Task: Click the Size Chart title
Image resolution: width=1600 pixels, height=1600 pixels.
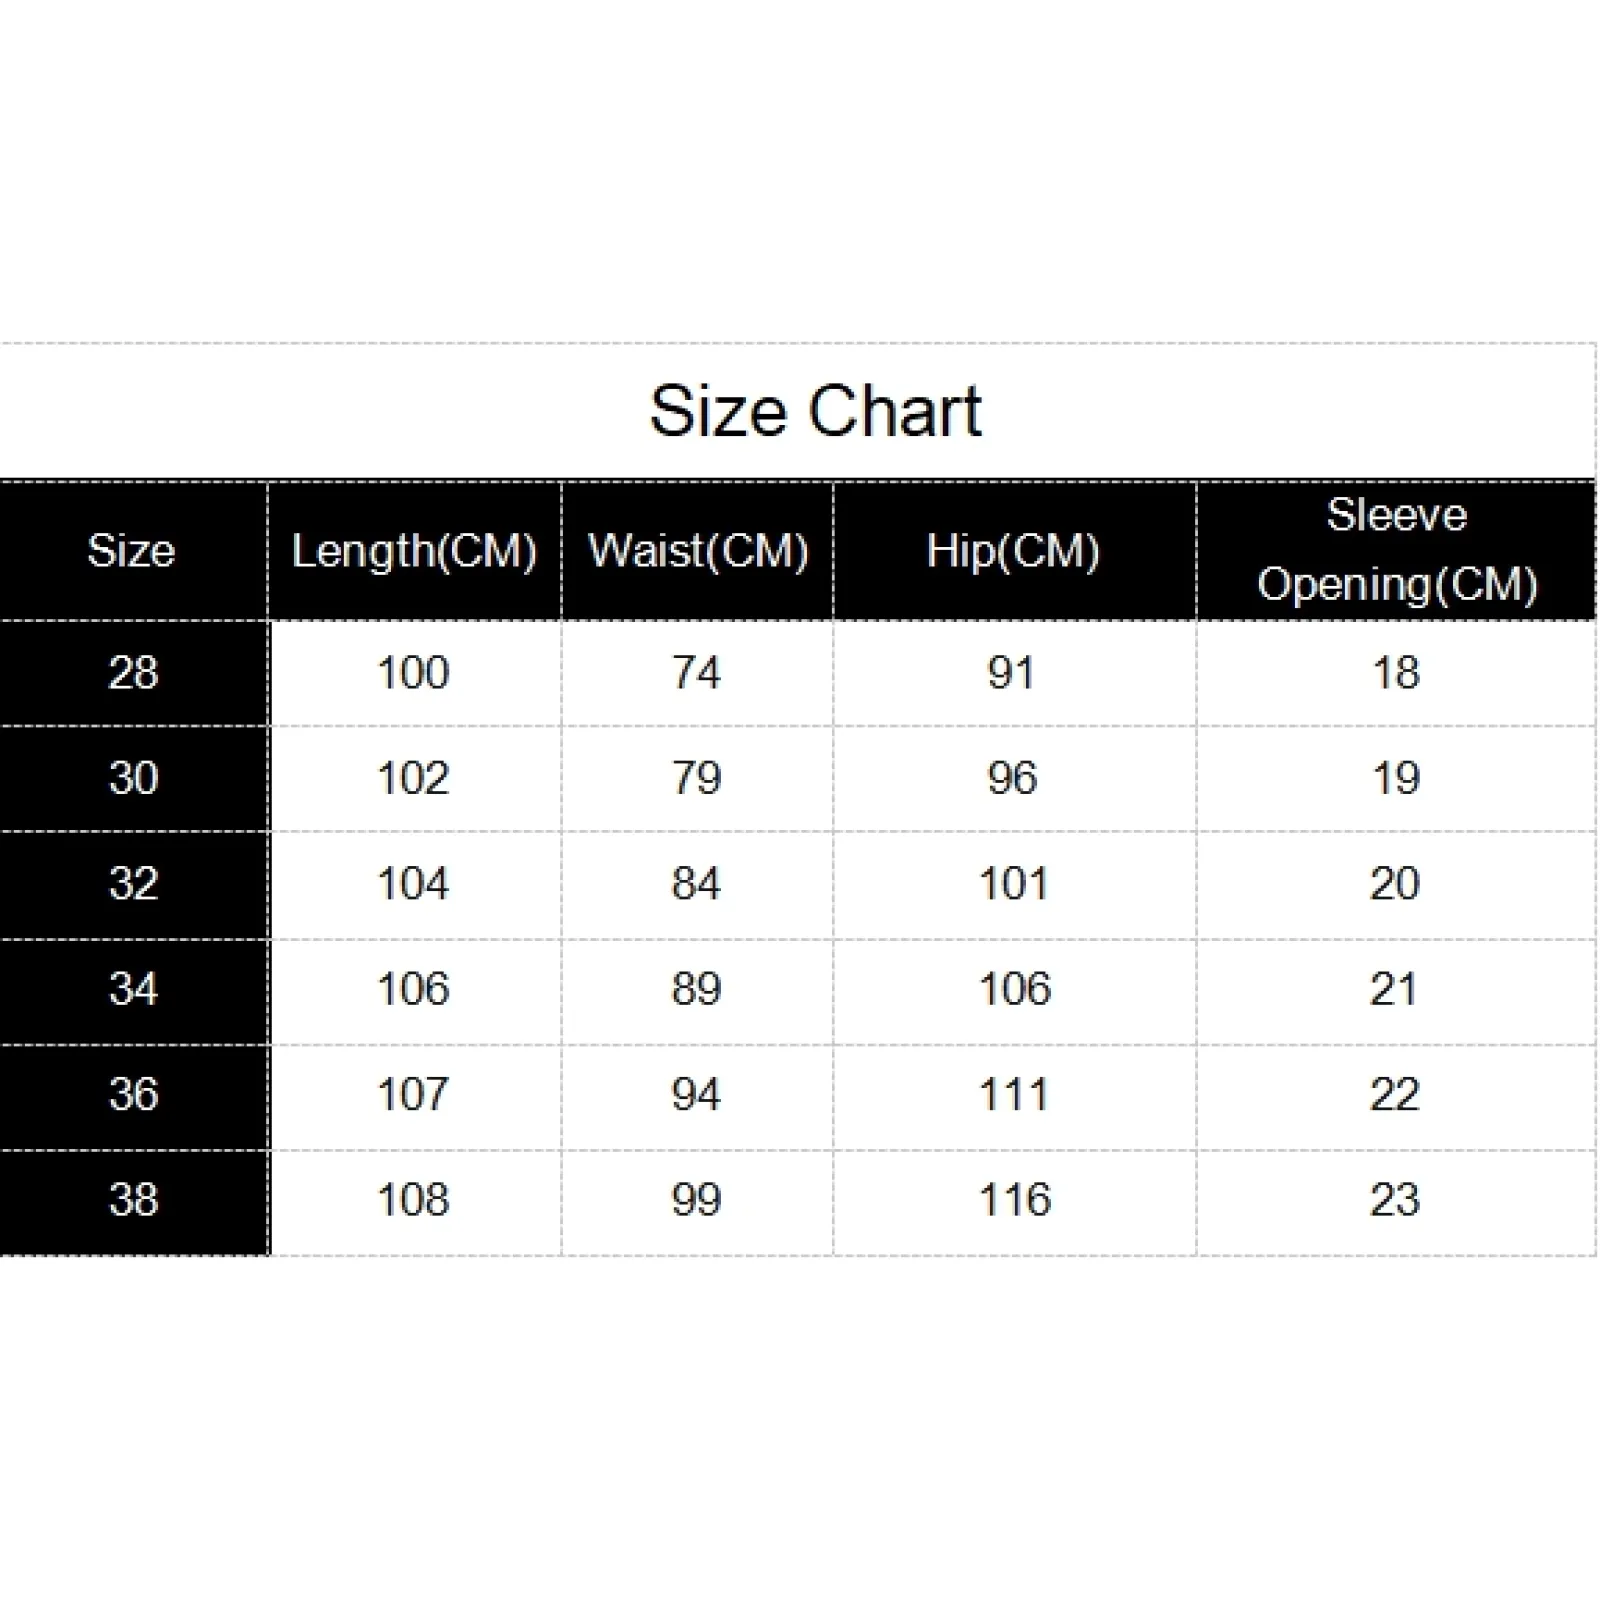Action: 815,411
